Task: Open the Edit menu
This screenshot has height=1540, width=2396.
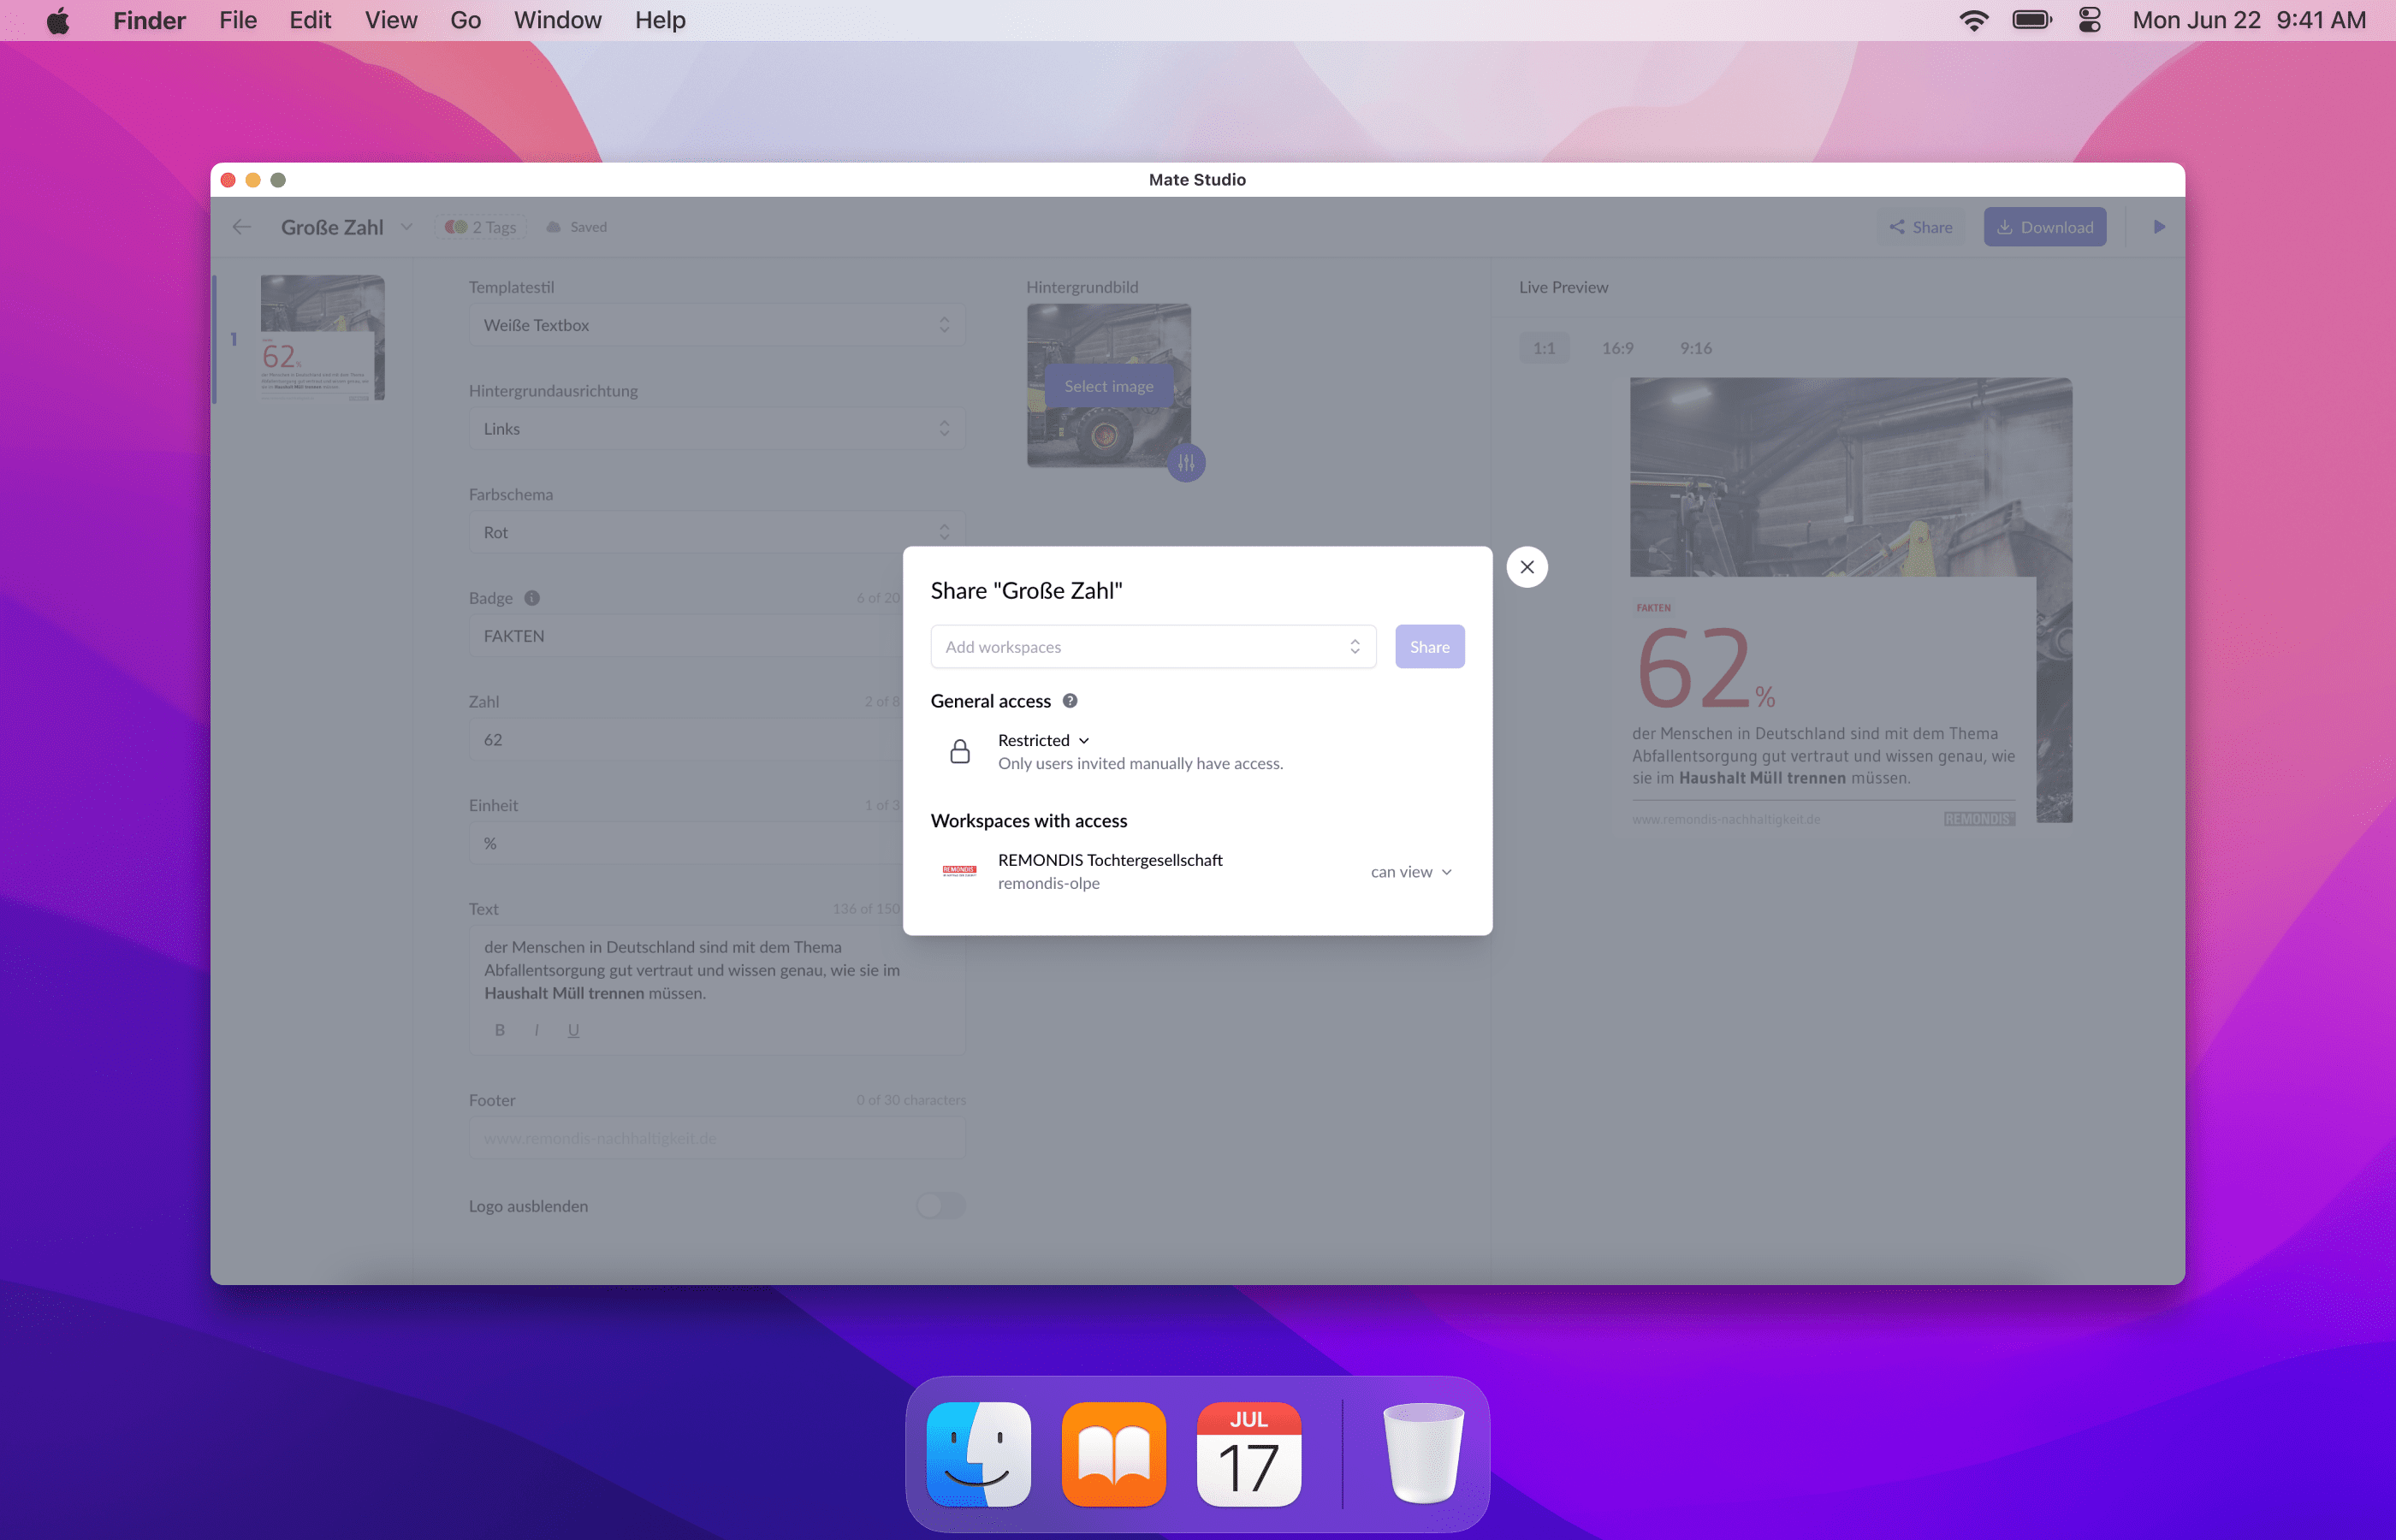Action: click(x=310, y=20)
